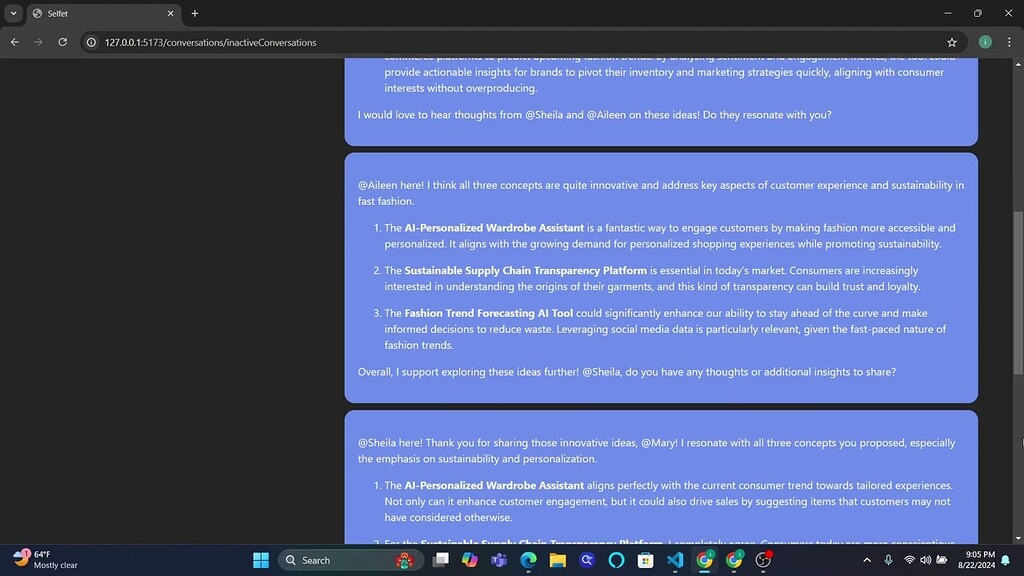Expand the hidden icons in the system tray

(867, 560)
